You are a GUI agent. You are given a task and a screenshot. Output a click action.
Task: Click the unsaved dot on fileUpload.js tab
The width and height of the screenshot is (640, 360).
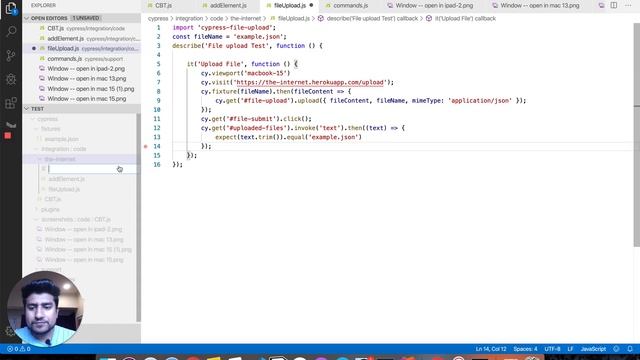[311, 5]
